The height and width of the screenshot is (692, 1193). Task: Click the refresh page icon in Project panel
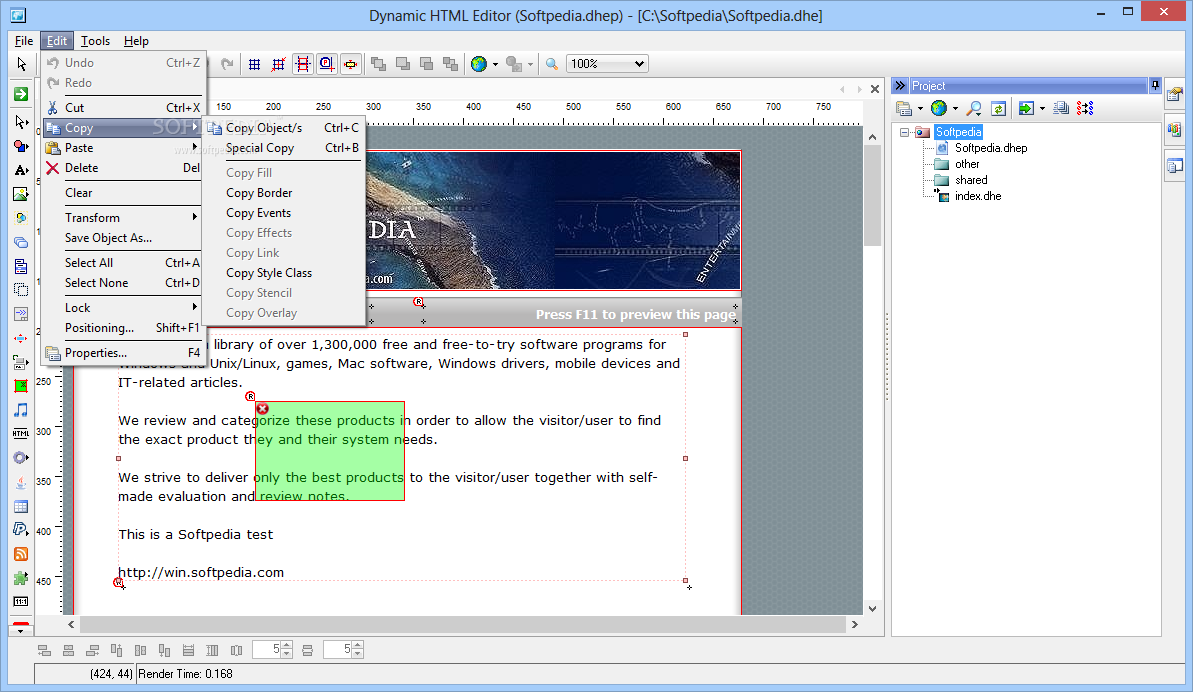998,109
